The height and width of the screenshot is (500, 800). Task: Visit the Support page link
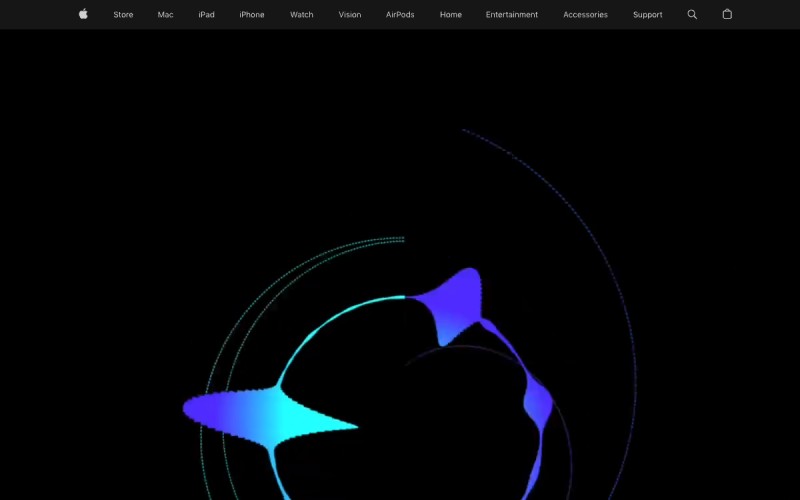pos(647,15)
